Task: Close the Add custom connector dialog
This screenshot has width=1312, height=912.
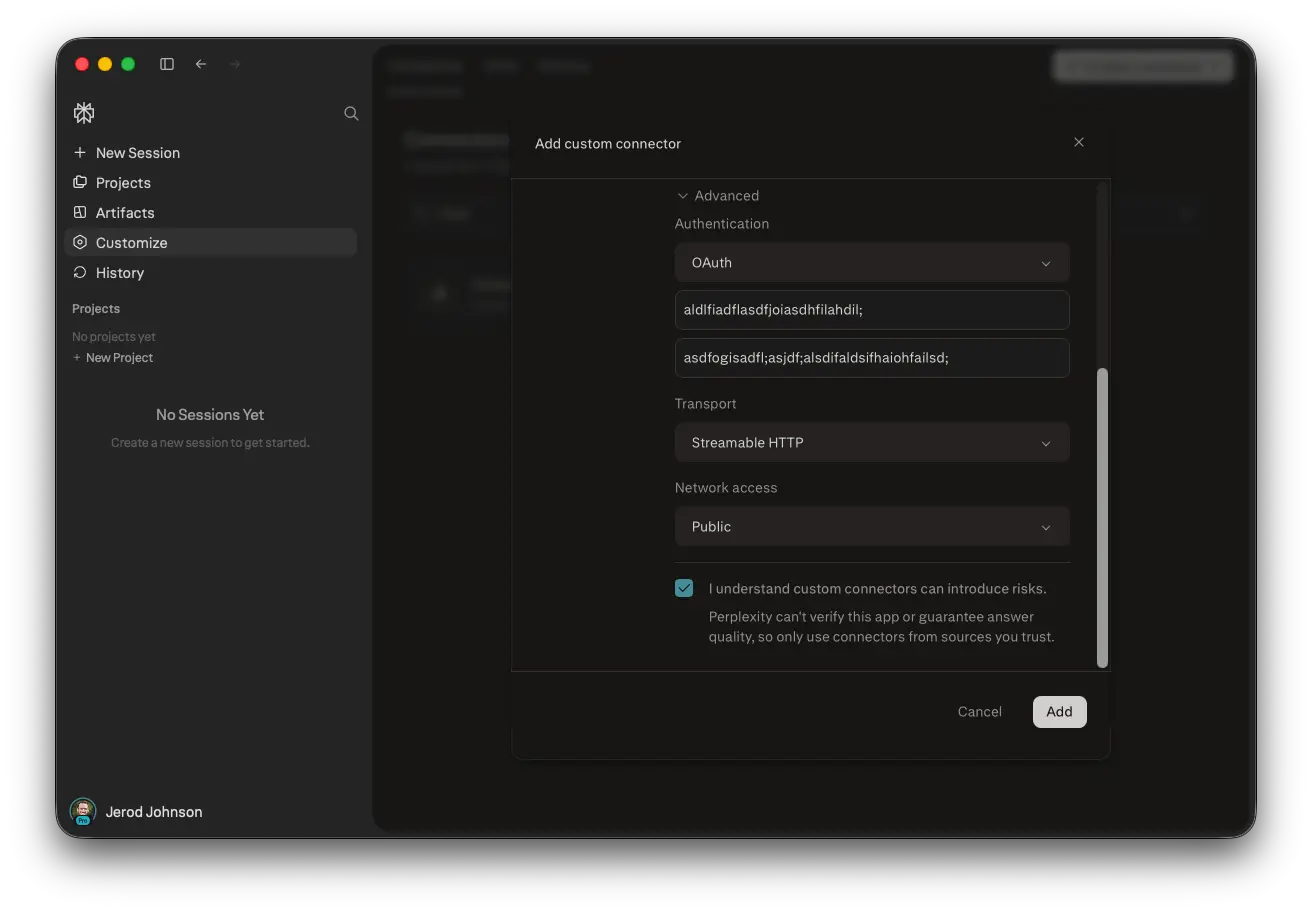Action: click(1079, 142)
